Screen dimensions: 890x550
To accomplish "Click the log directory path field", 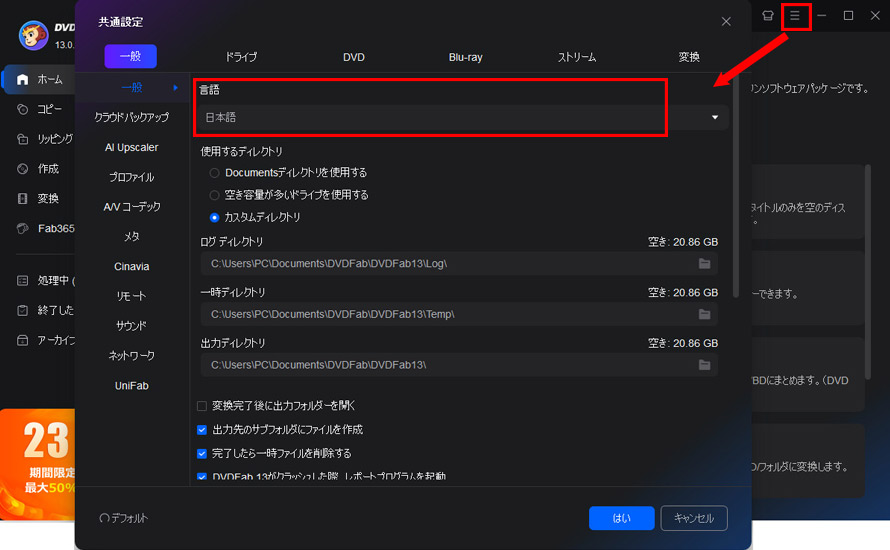I will (x=459, y=263).
